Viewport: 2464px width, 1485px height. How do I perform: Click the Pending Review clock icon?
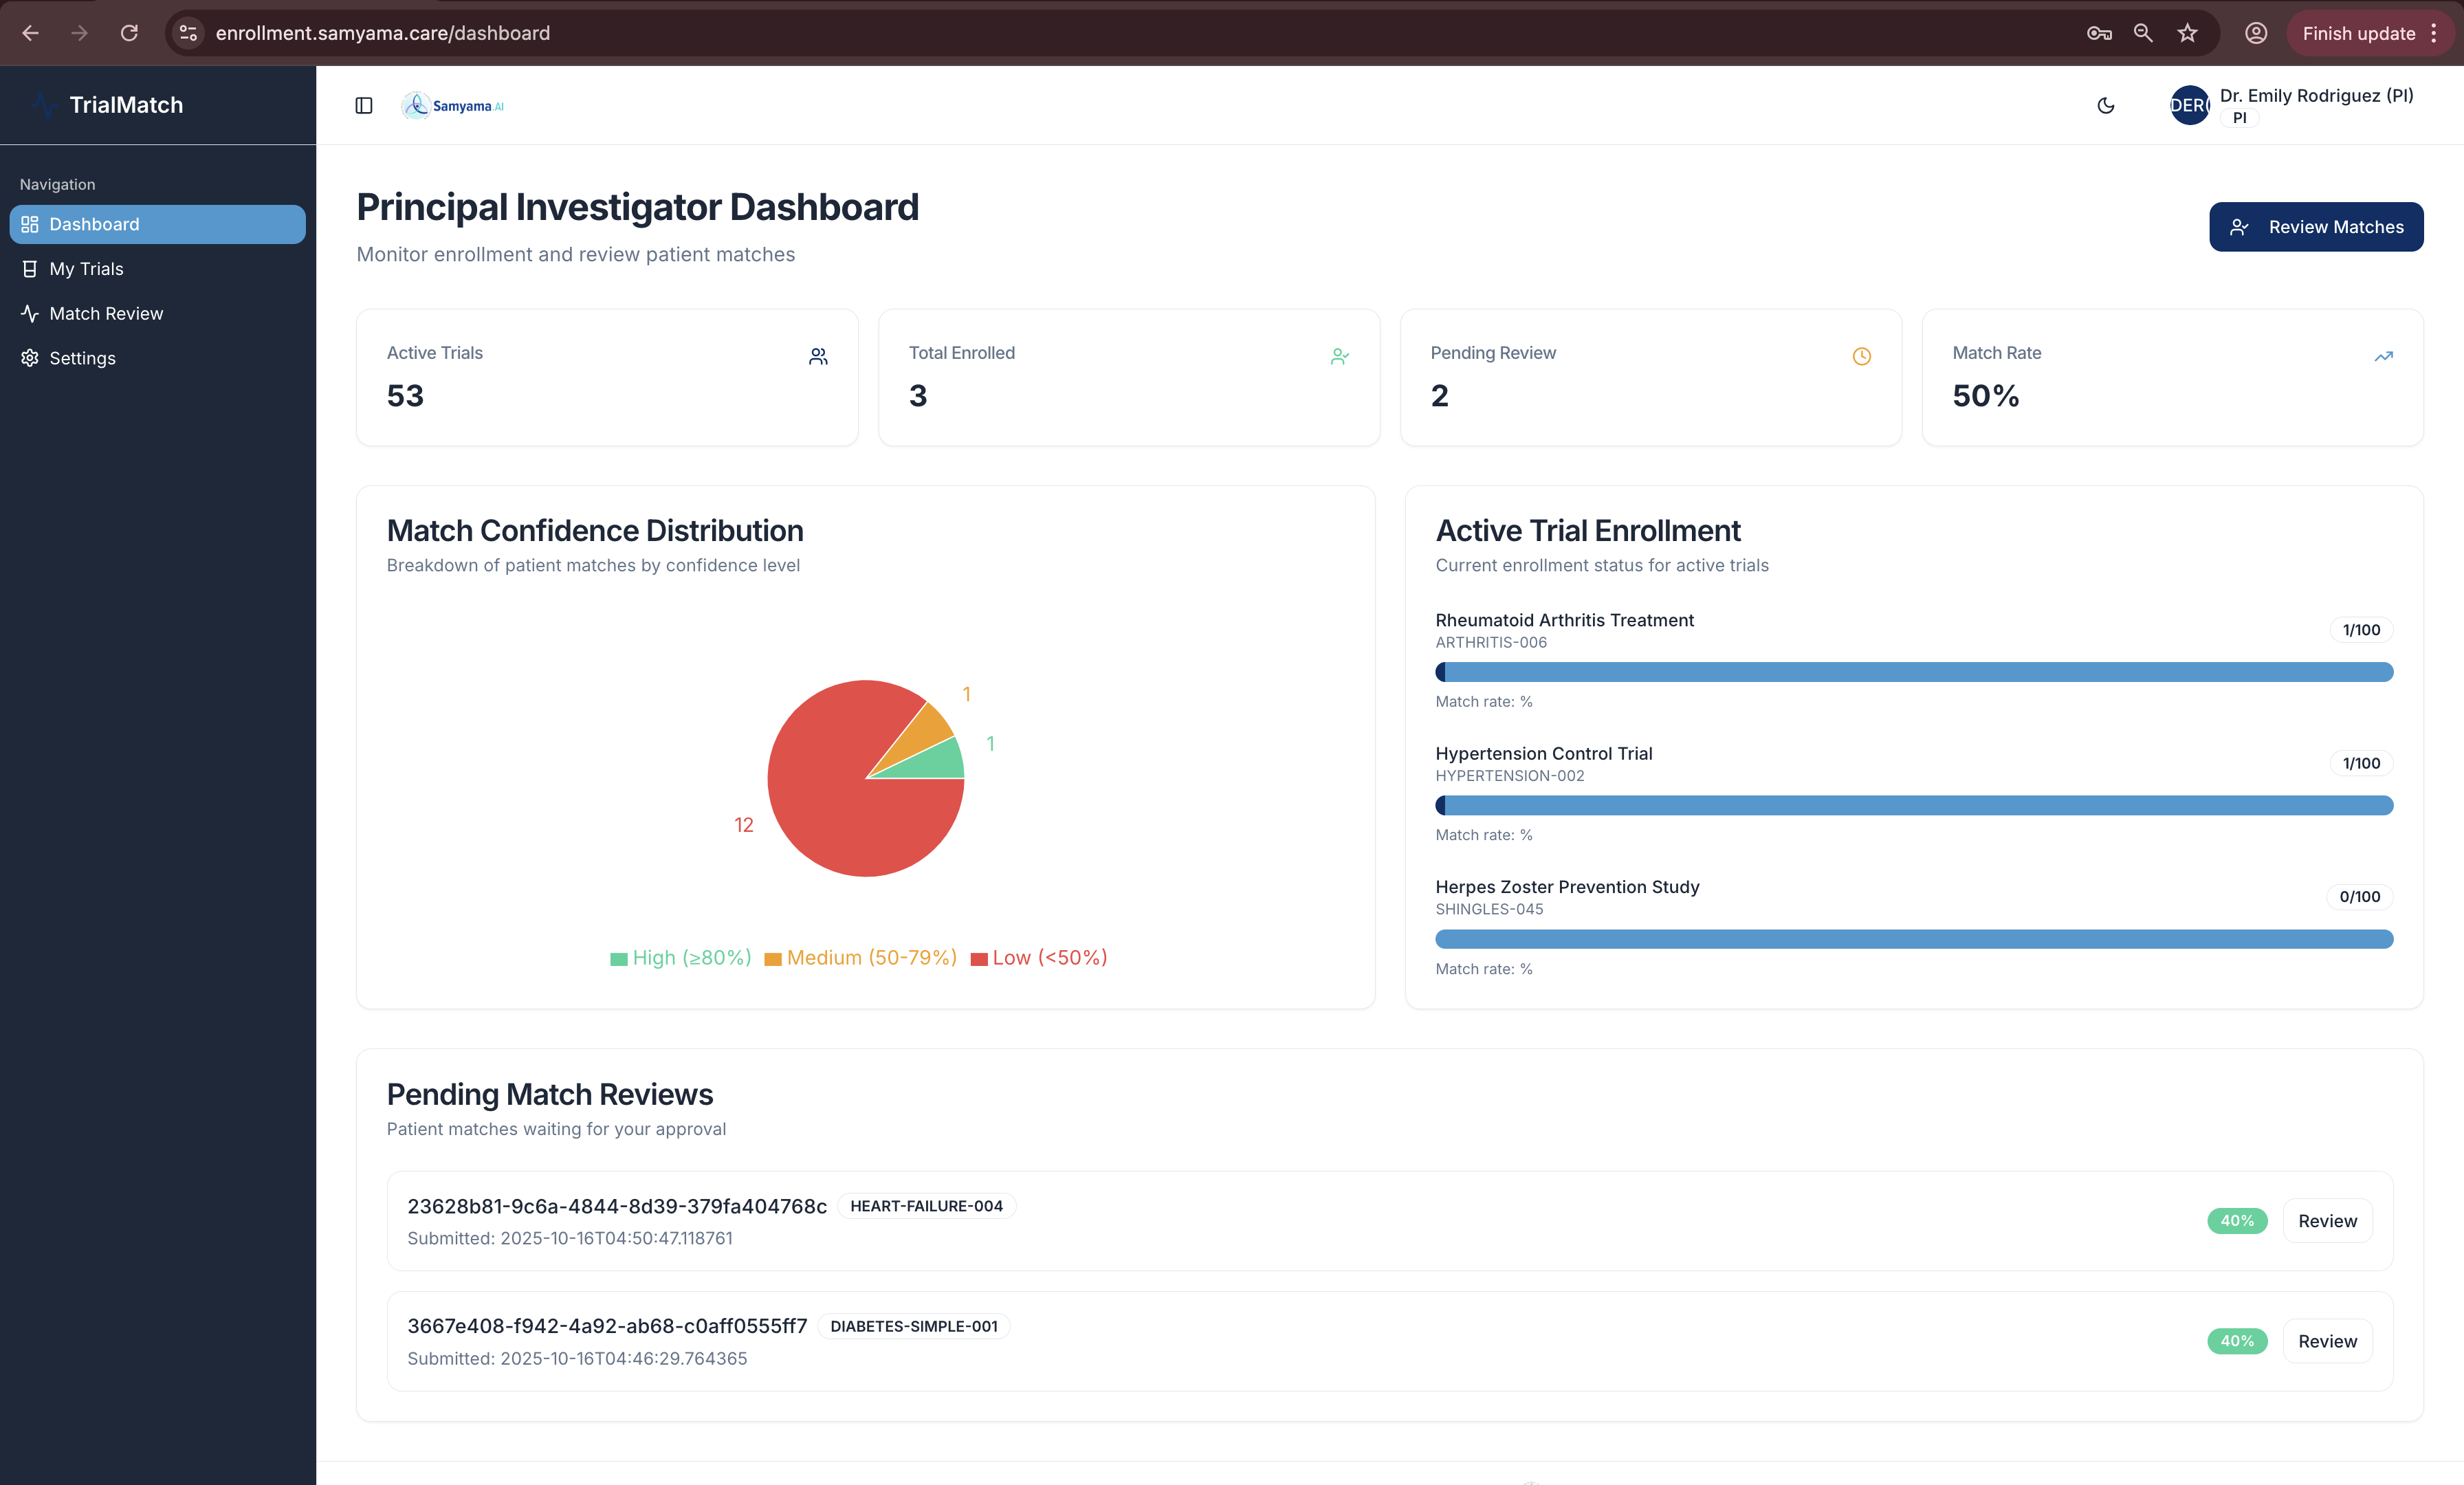(1861, 356)
